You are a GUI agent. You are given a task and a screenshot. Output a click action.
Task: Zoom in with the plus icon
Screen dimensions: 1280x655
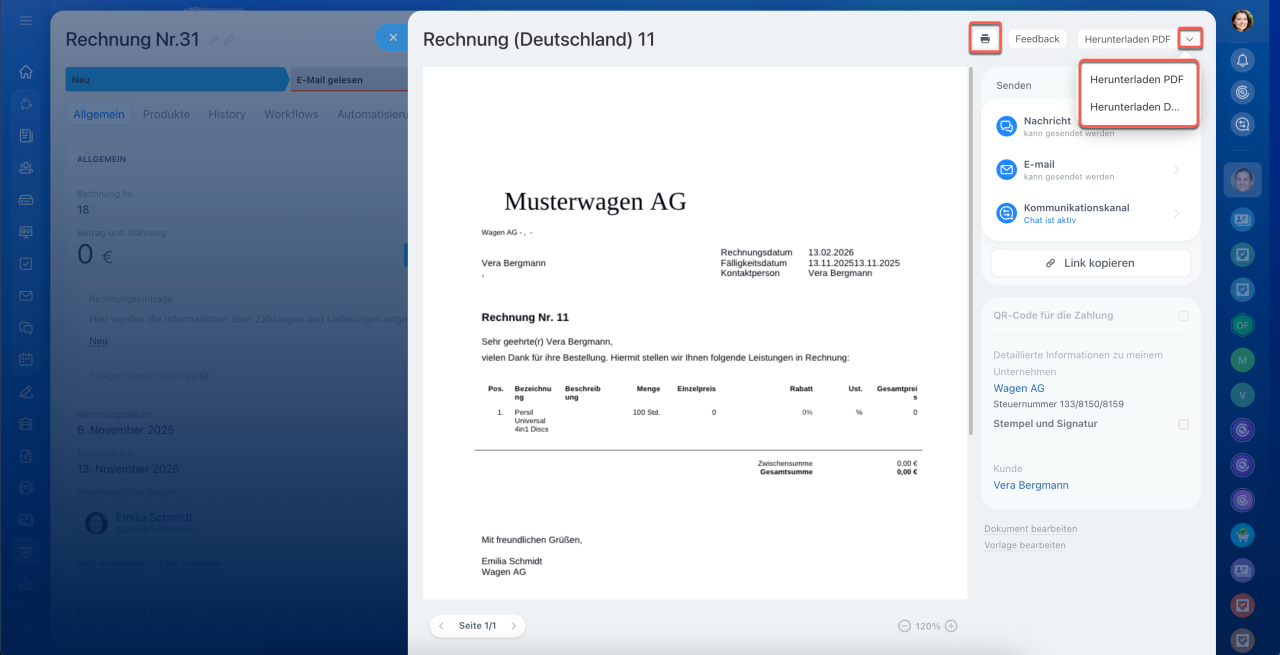point(951,626)
